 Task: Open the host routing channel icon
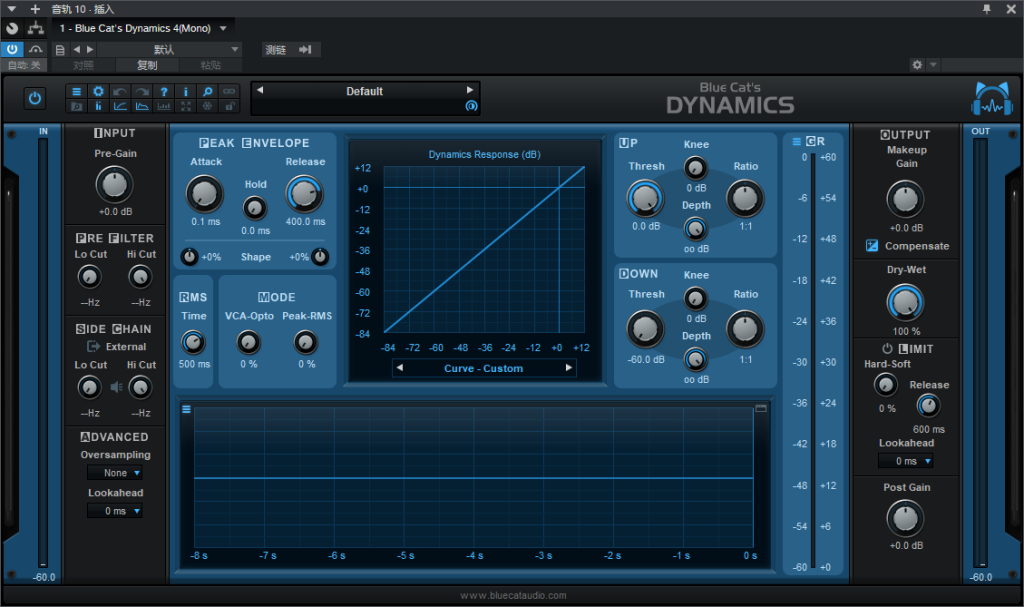tap(36, 28)
